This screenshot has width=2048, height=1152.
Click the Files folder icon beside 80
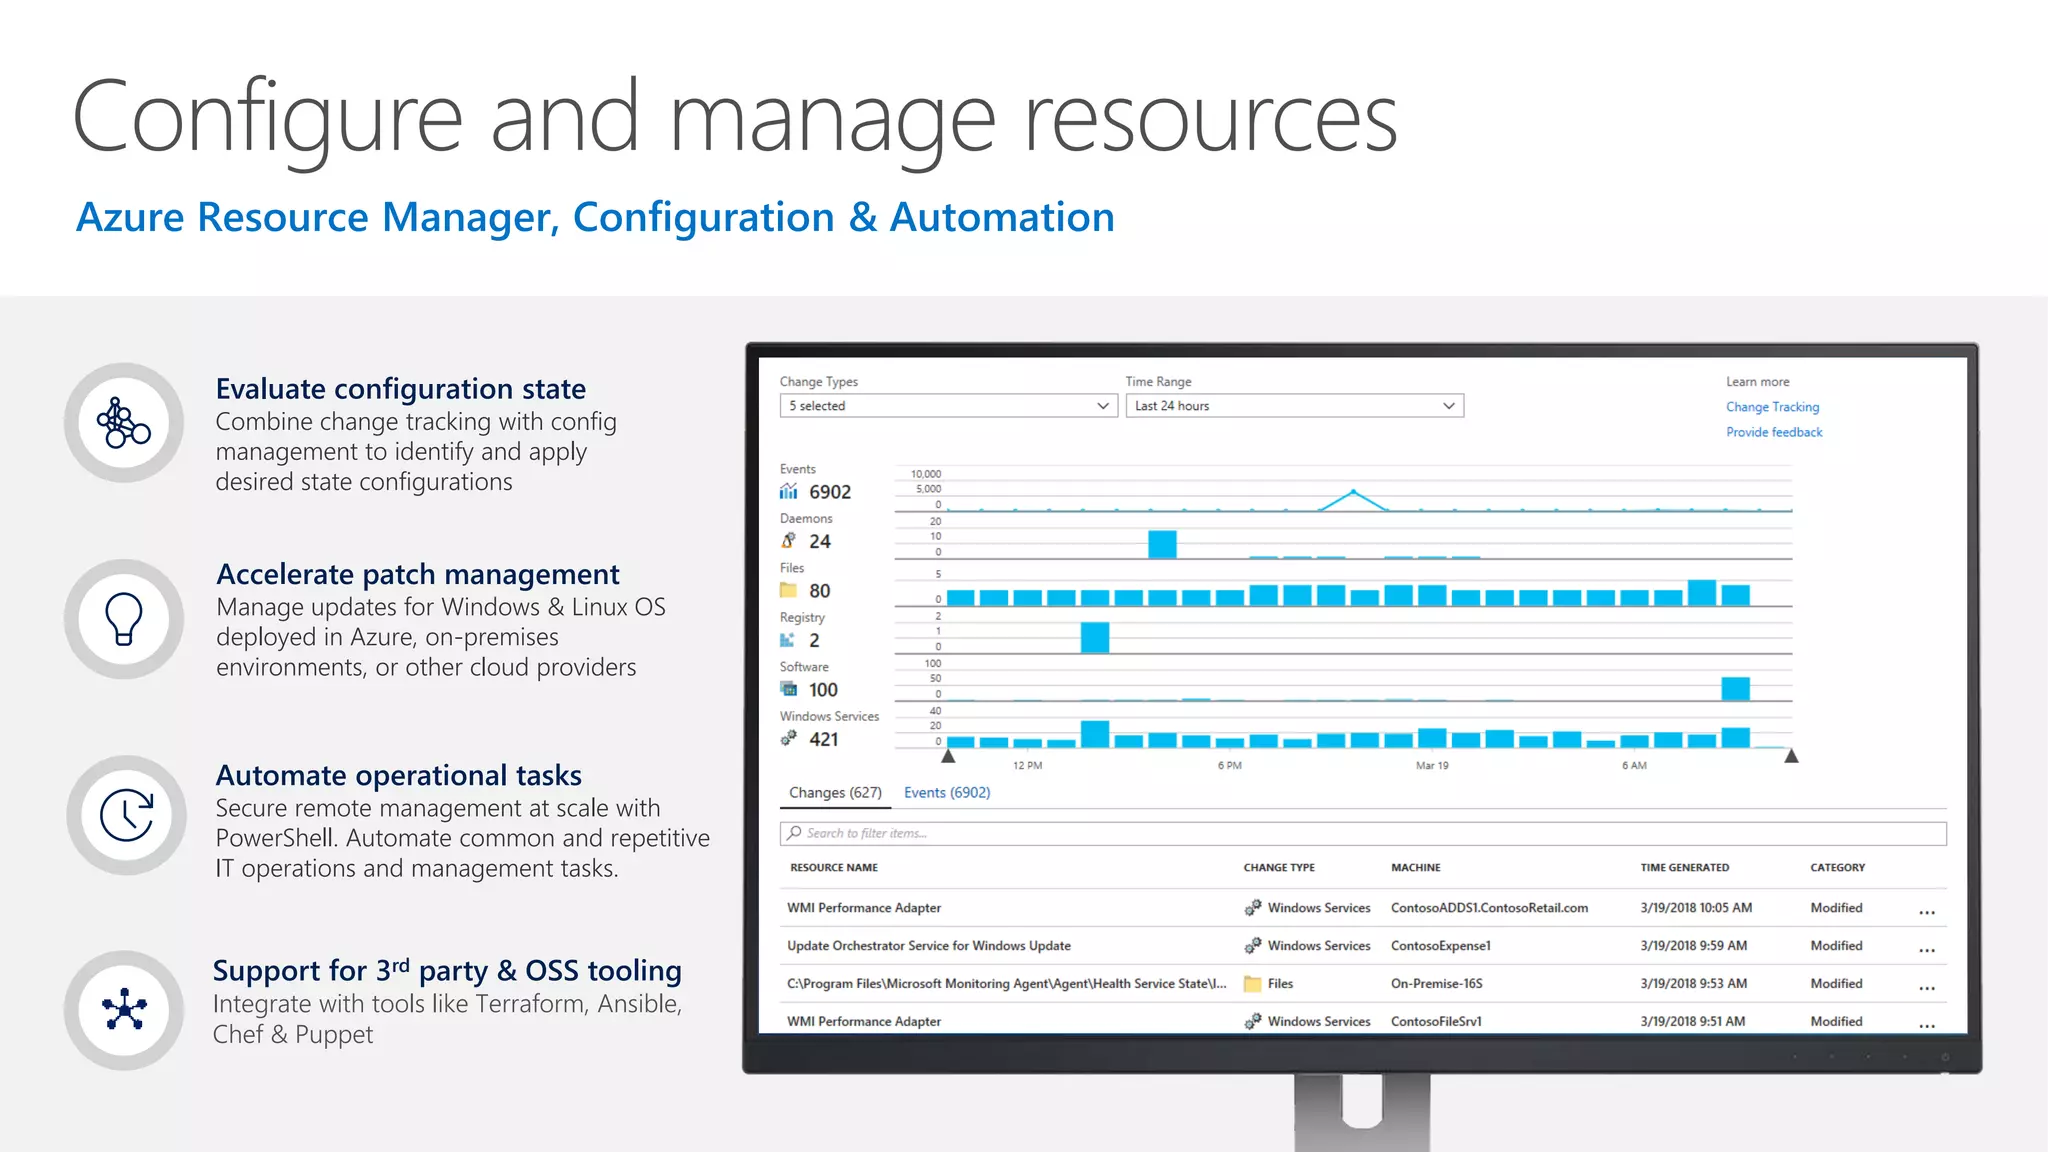[789, 590]
